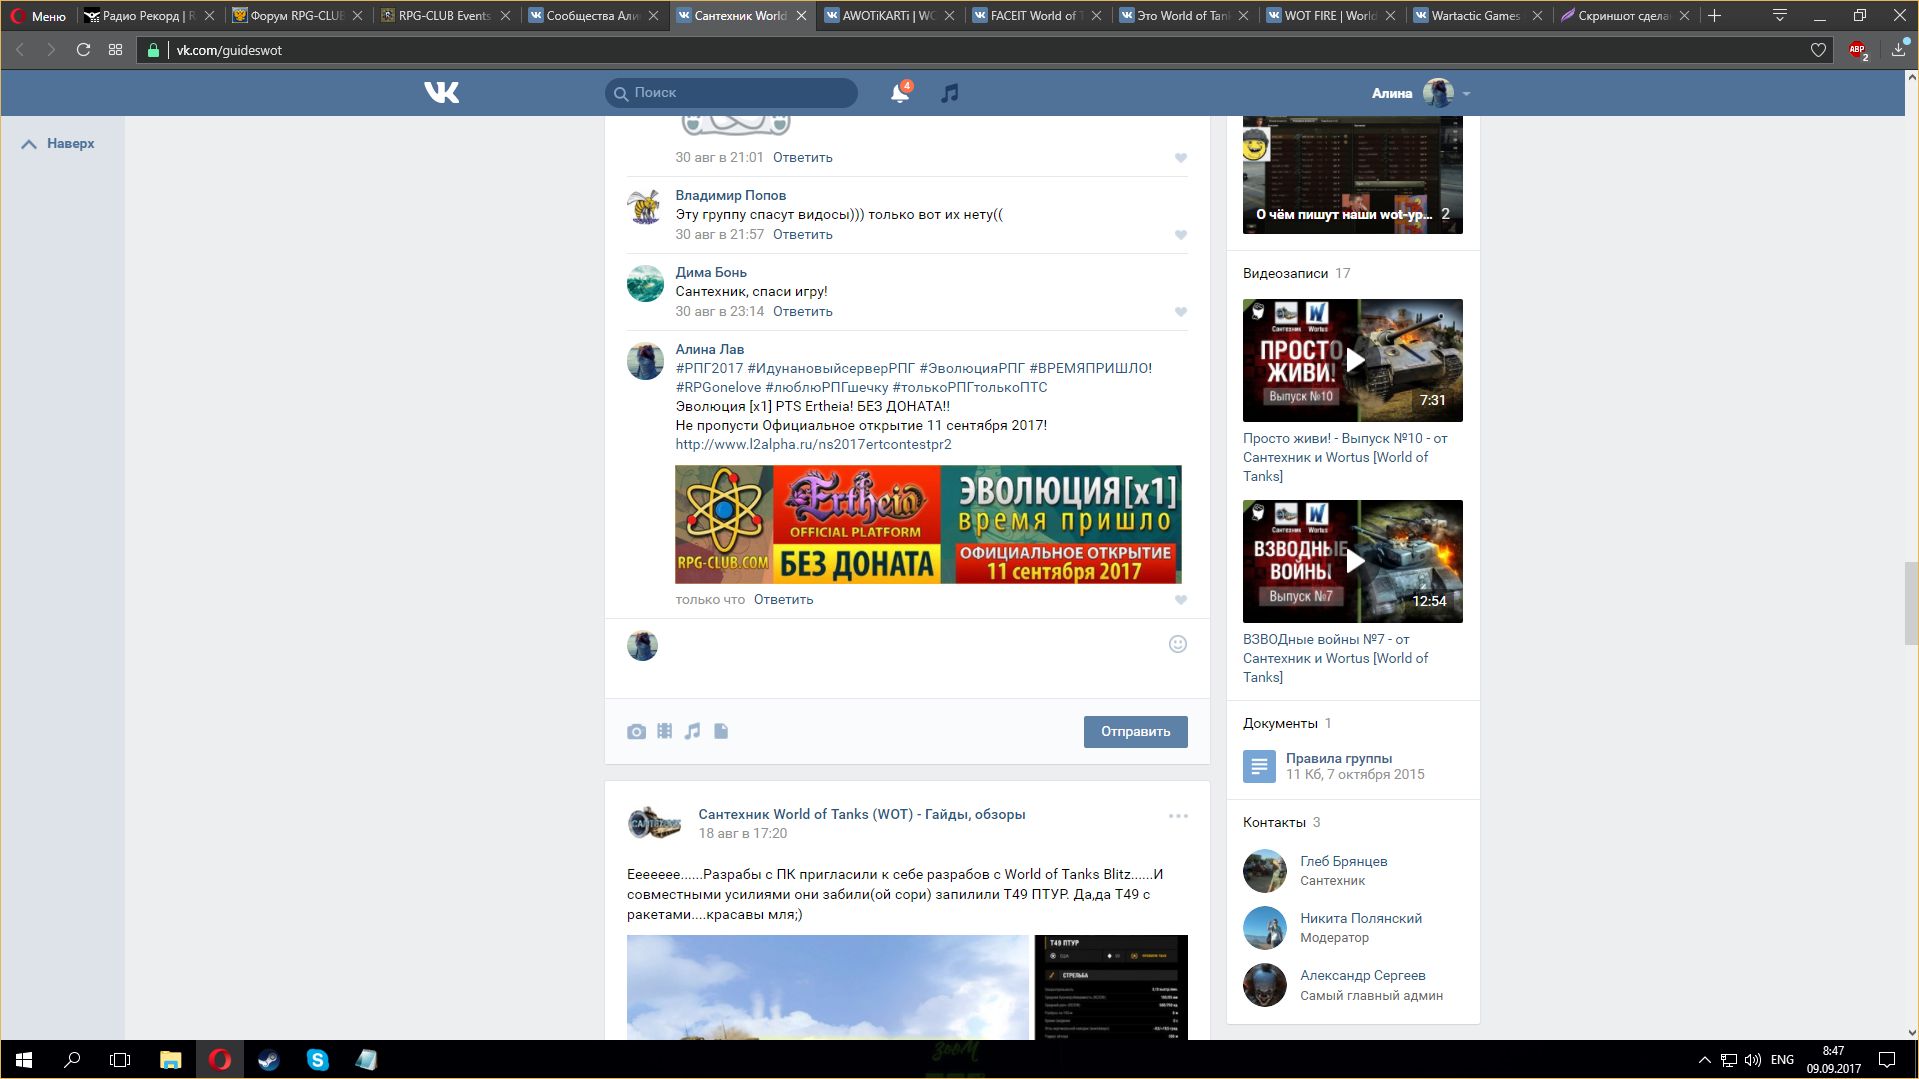The width and height of the screenshot is (1919, 1079).
Task: Click the address bar URL
Action: [x=229, y=50]
